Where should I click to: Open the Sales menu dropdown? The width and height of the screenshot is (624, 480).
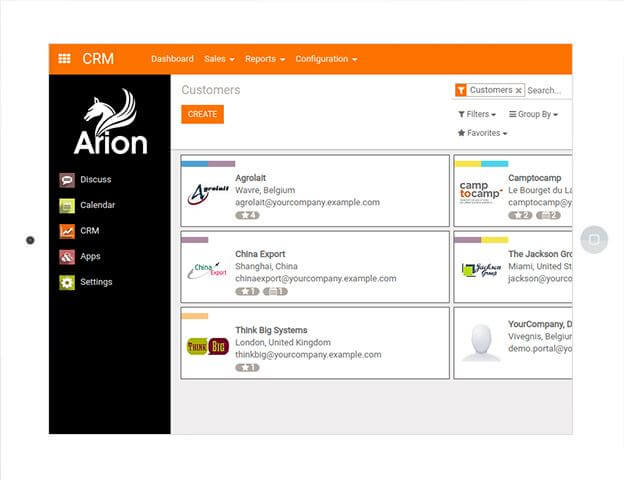coord(219,59)
